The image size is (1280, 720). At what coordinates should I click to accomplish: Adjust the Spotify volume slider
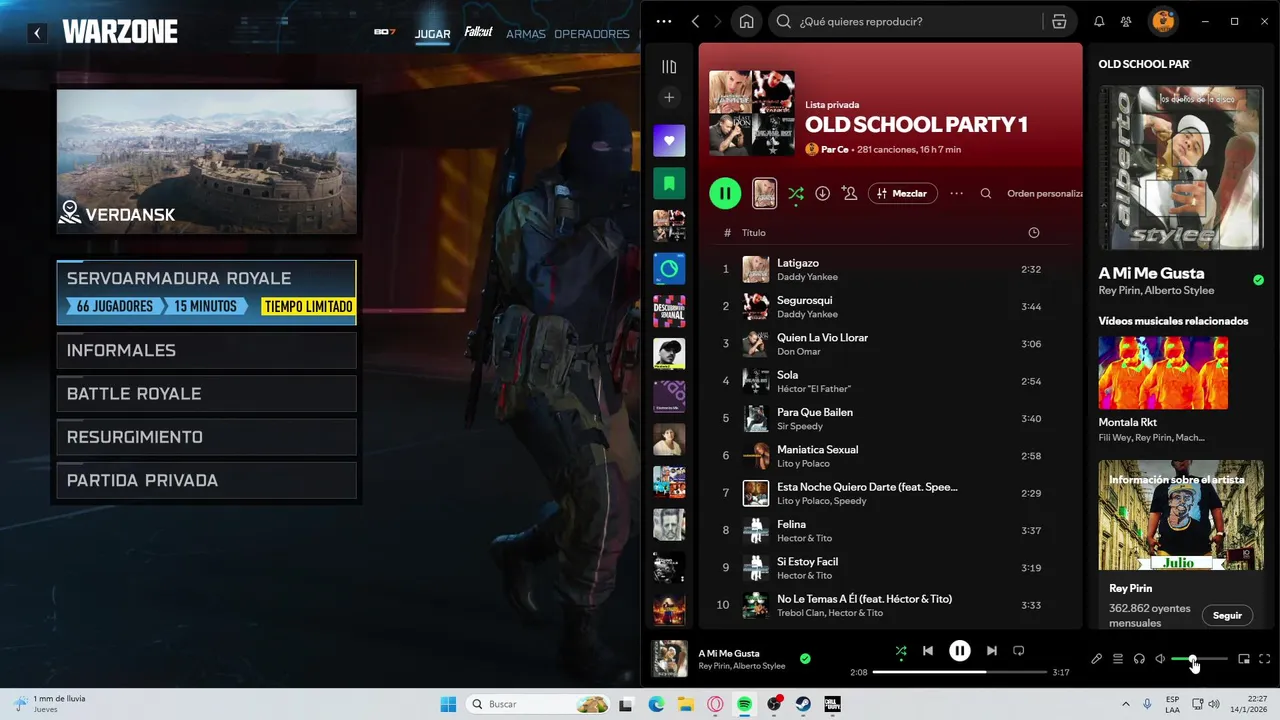1199,659
